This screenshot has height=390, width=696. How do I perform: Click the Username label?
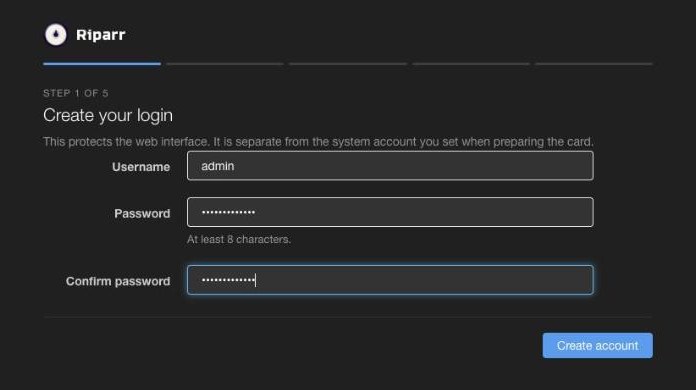coord(141,167)
